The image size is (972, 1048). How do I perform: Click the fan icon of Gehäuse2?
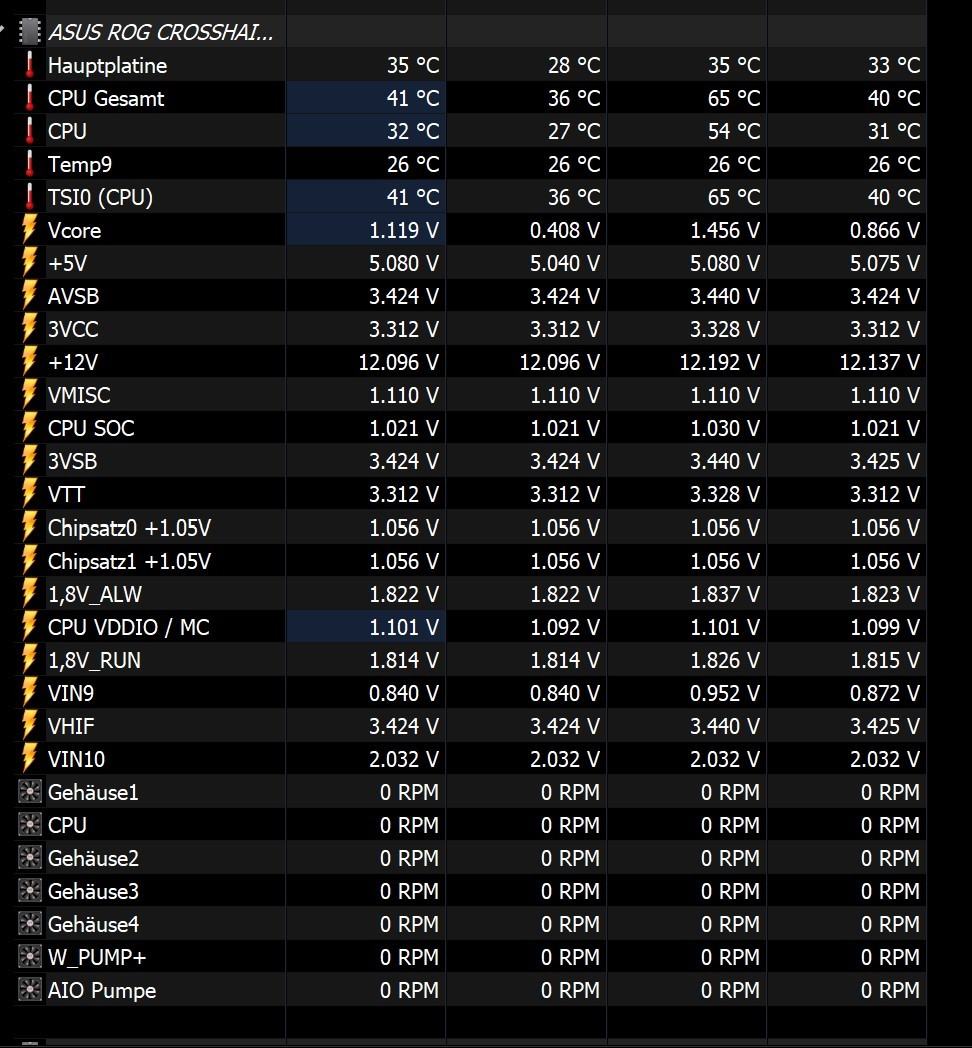[29, 858]
